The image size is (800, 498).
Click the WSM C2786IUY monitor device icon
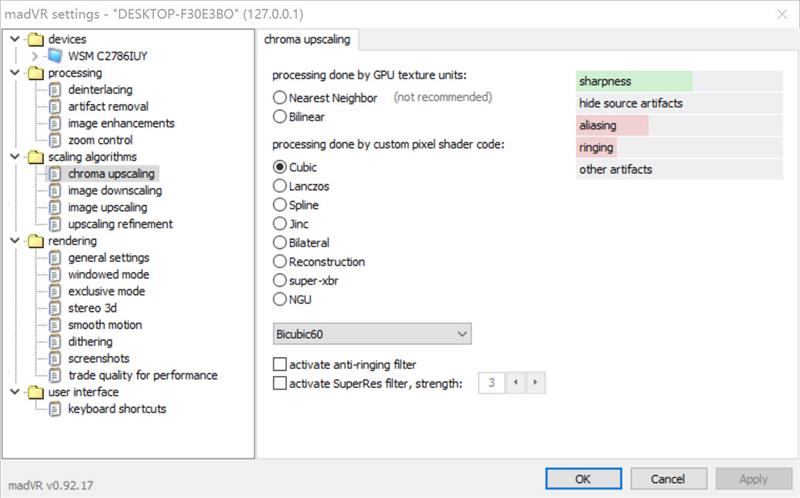click(56, 56)
